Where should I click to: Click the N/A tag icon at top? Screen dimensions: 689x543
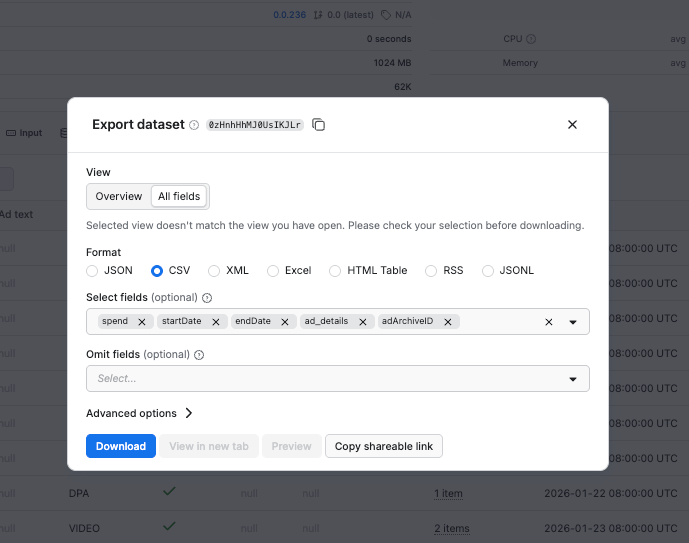386,15
